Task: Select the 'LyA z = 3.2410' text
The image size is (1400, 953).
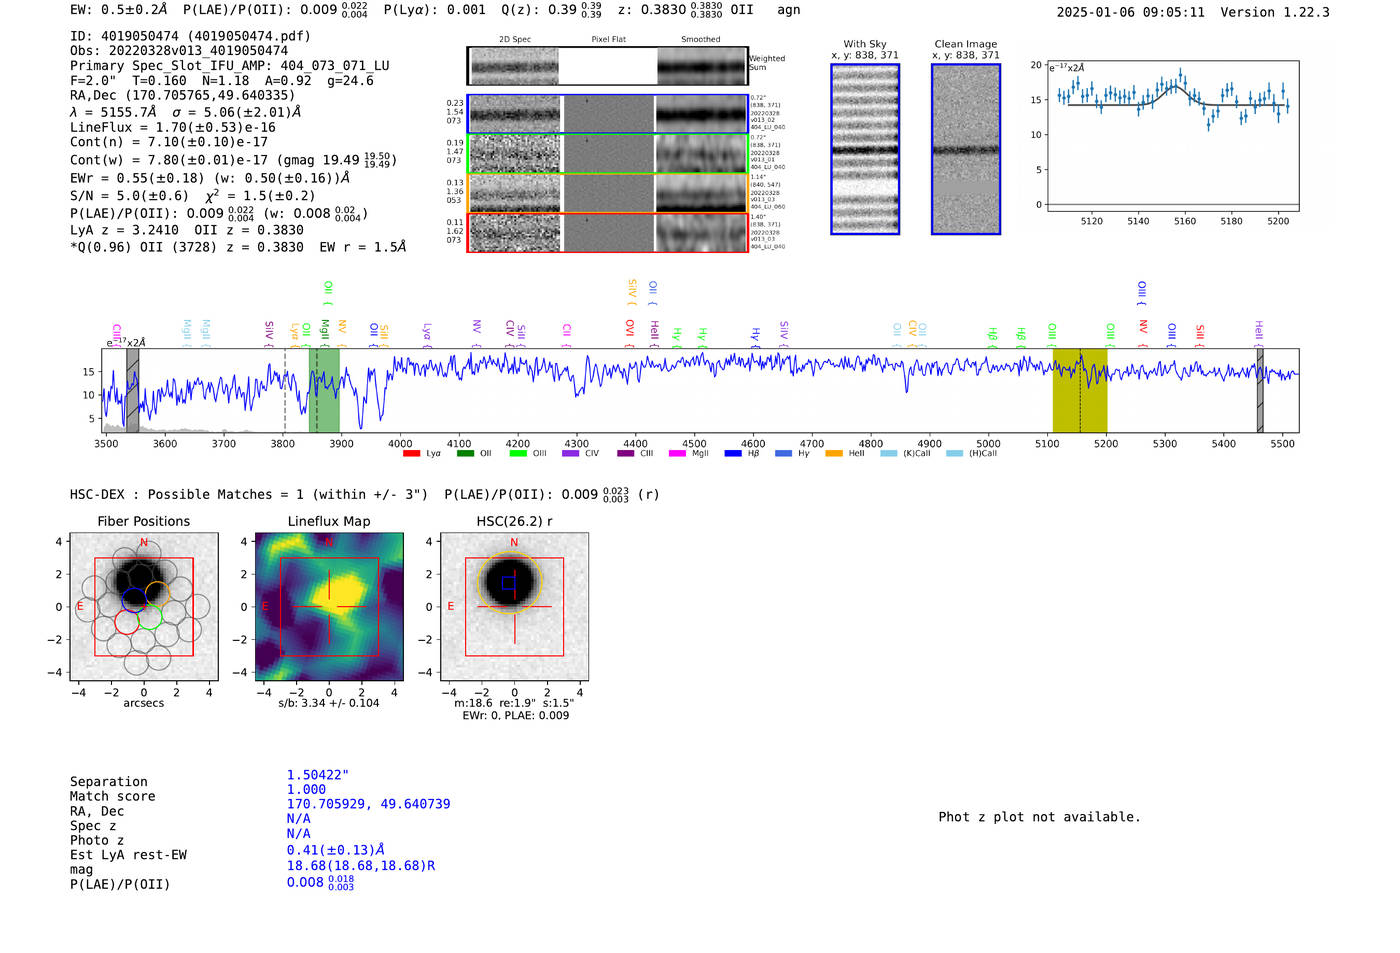Action: point(125,230)
